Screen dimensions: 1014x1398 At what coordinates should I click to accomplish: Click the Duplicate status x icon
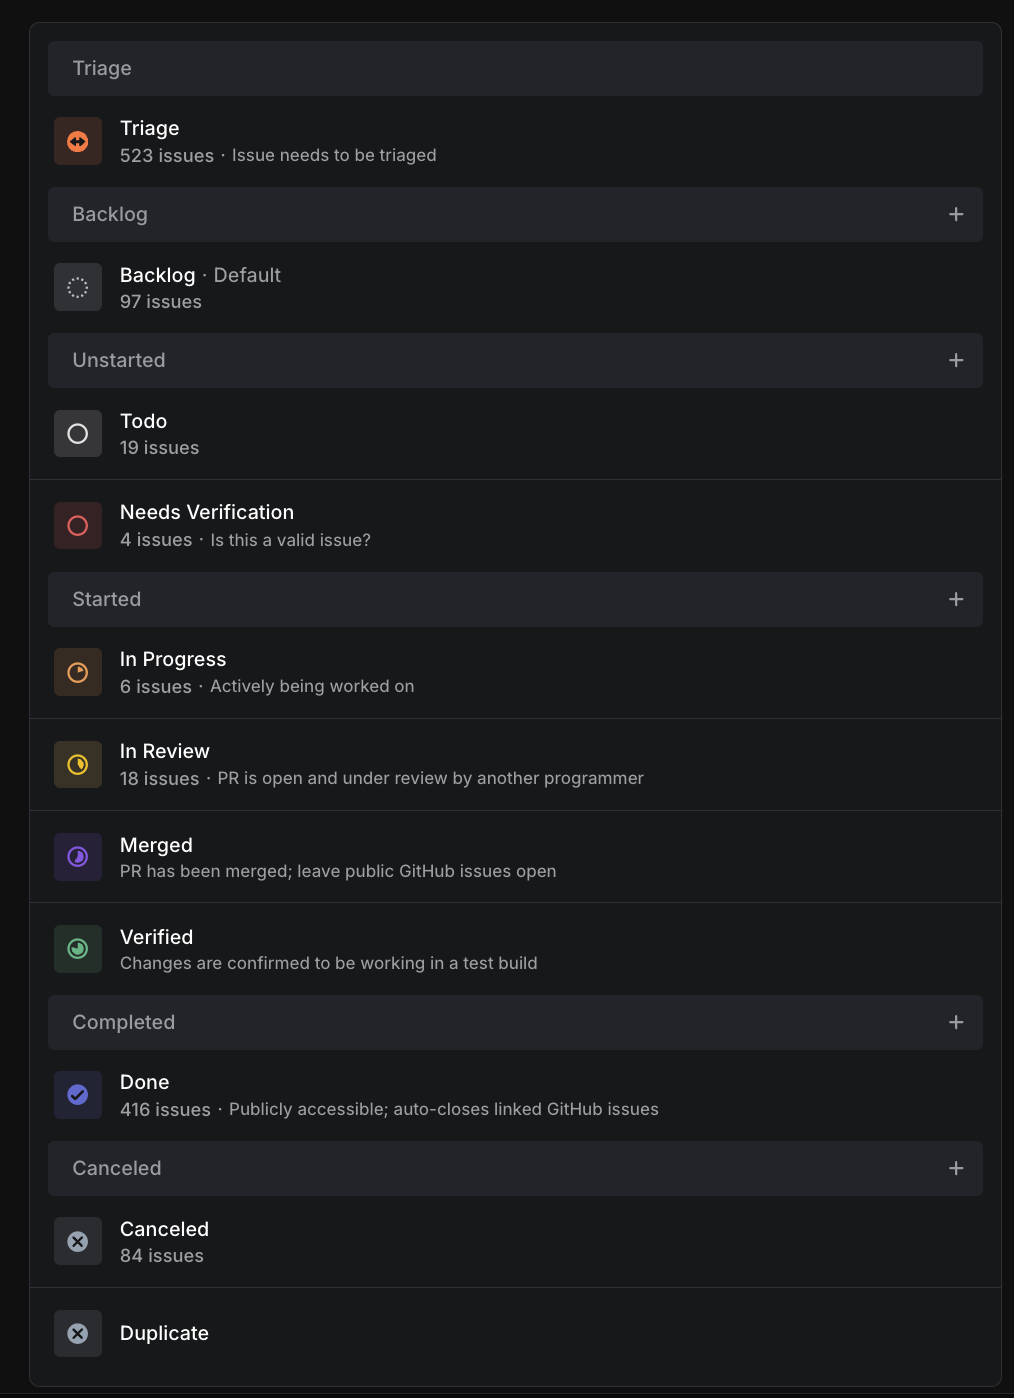coord(78,1334)
